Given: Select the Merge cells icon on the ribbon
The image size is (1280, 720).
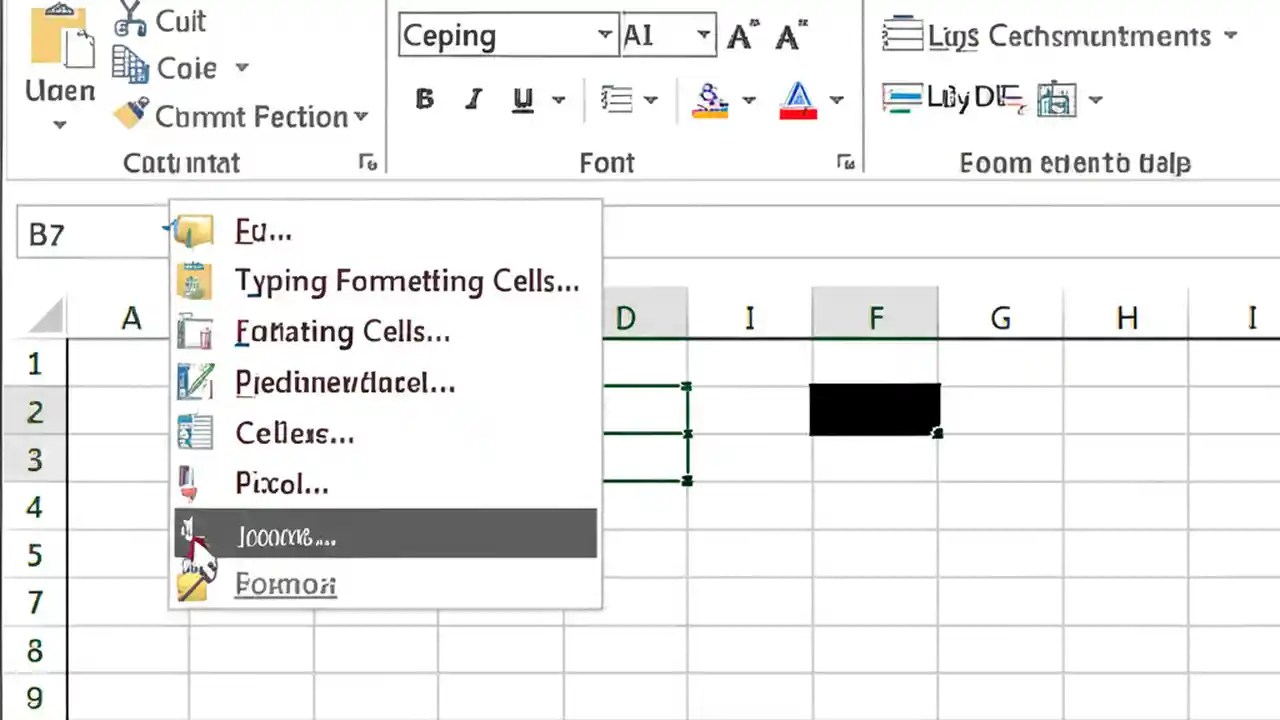Looking at the screenshot, I should [x=1056, y=98].
